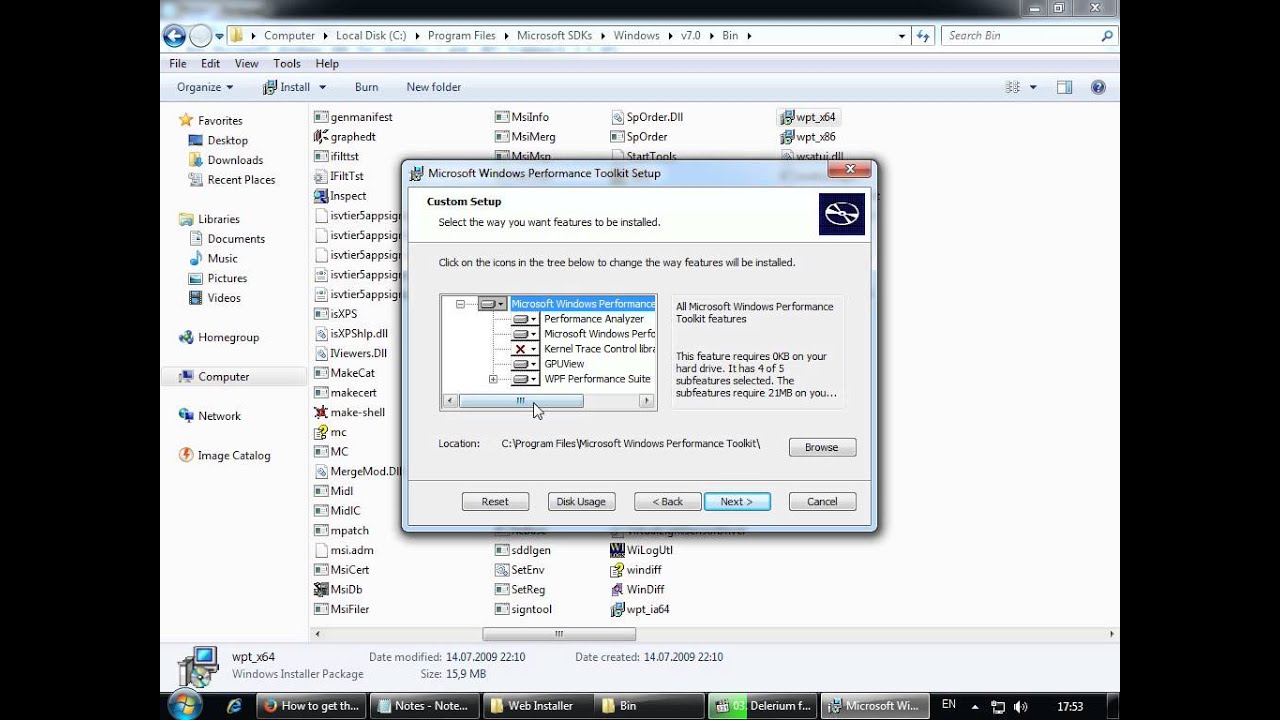
Task: Open the File menu
Action: [x=178, y=63]
